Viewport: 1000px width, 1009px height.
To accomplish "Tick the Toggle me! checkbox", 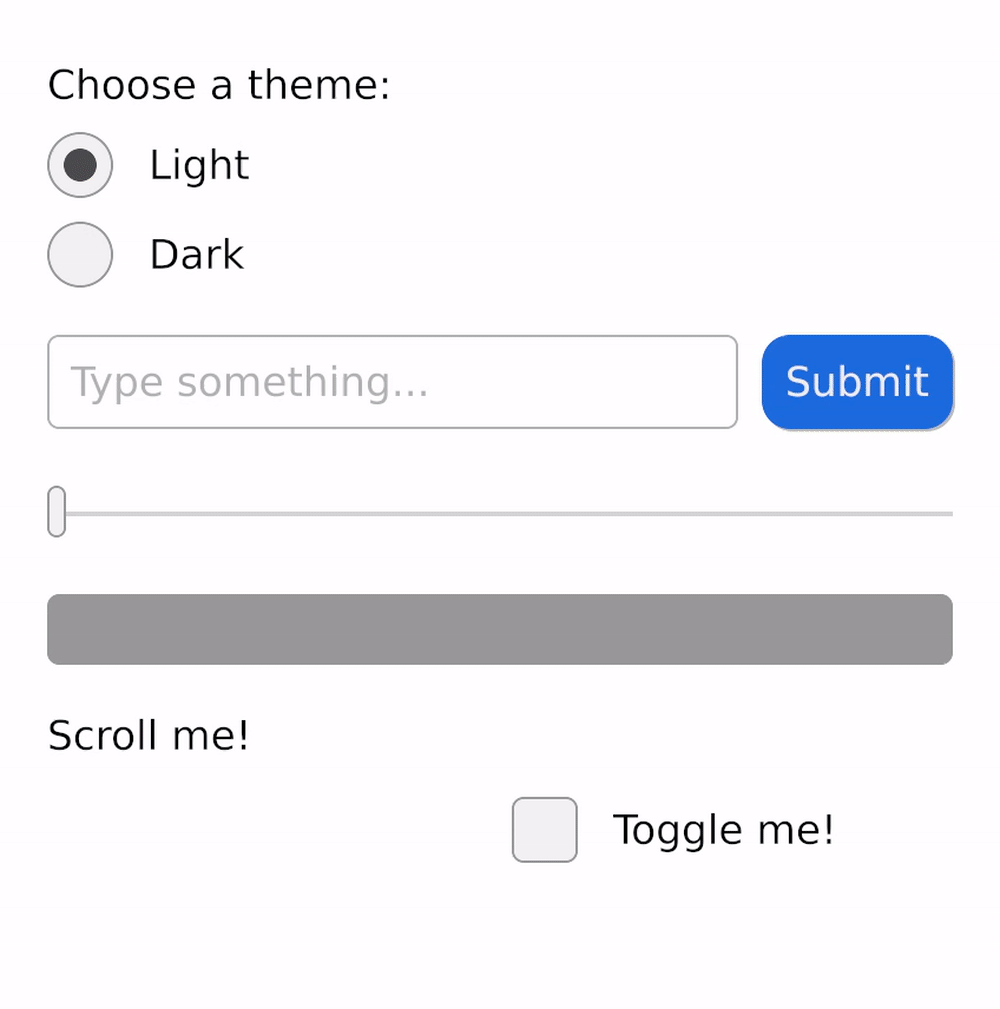I will (545, 829).
